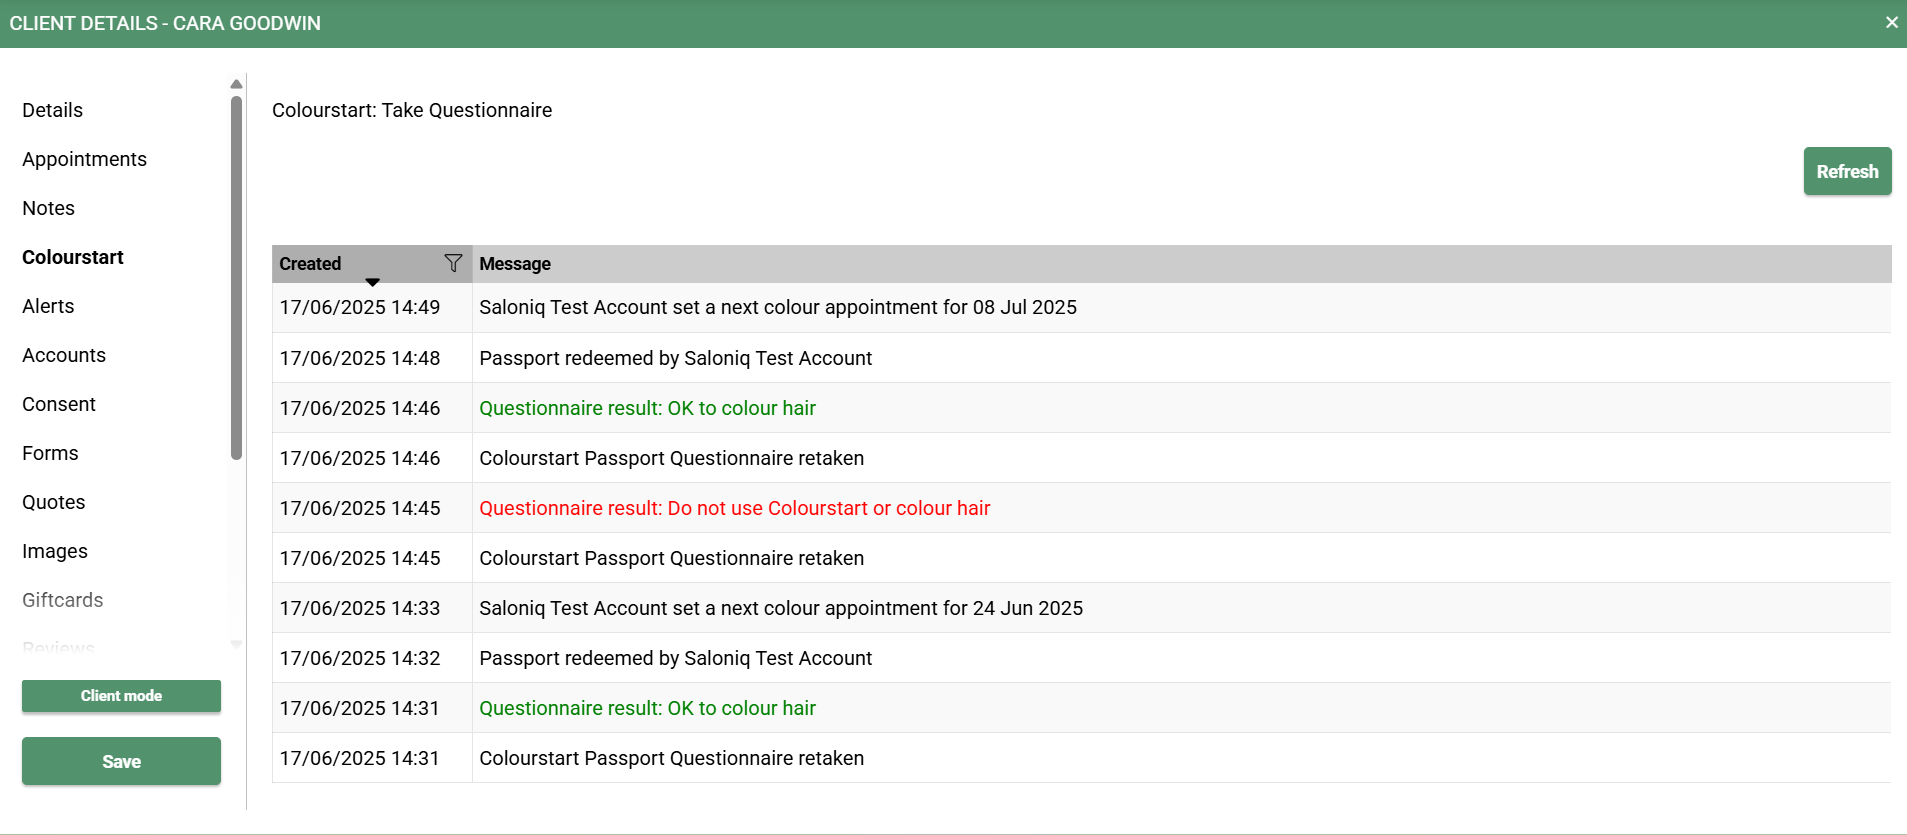Click the Colourstart: Take Questionnaire link

(x=412, y=110)
